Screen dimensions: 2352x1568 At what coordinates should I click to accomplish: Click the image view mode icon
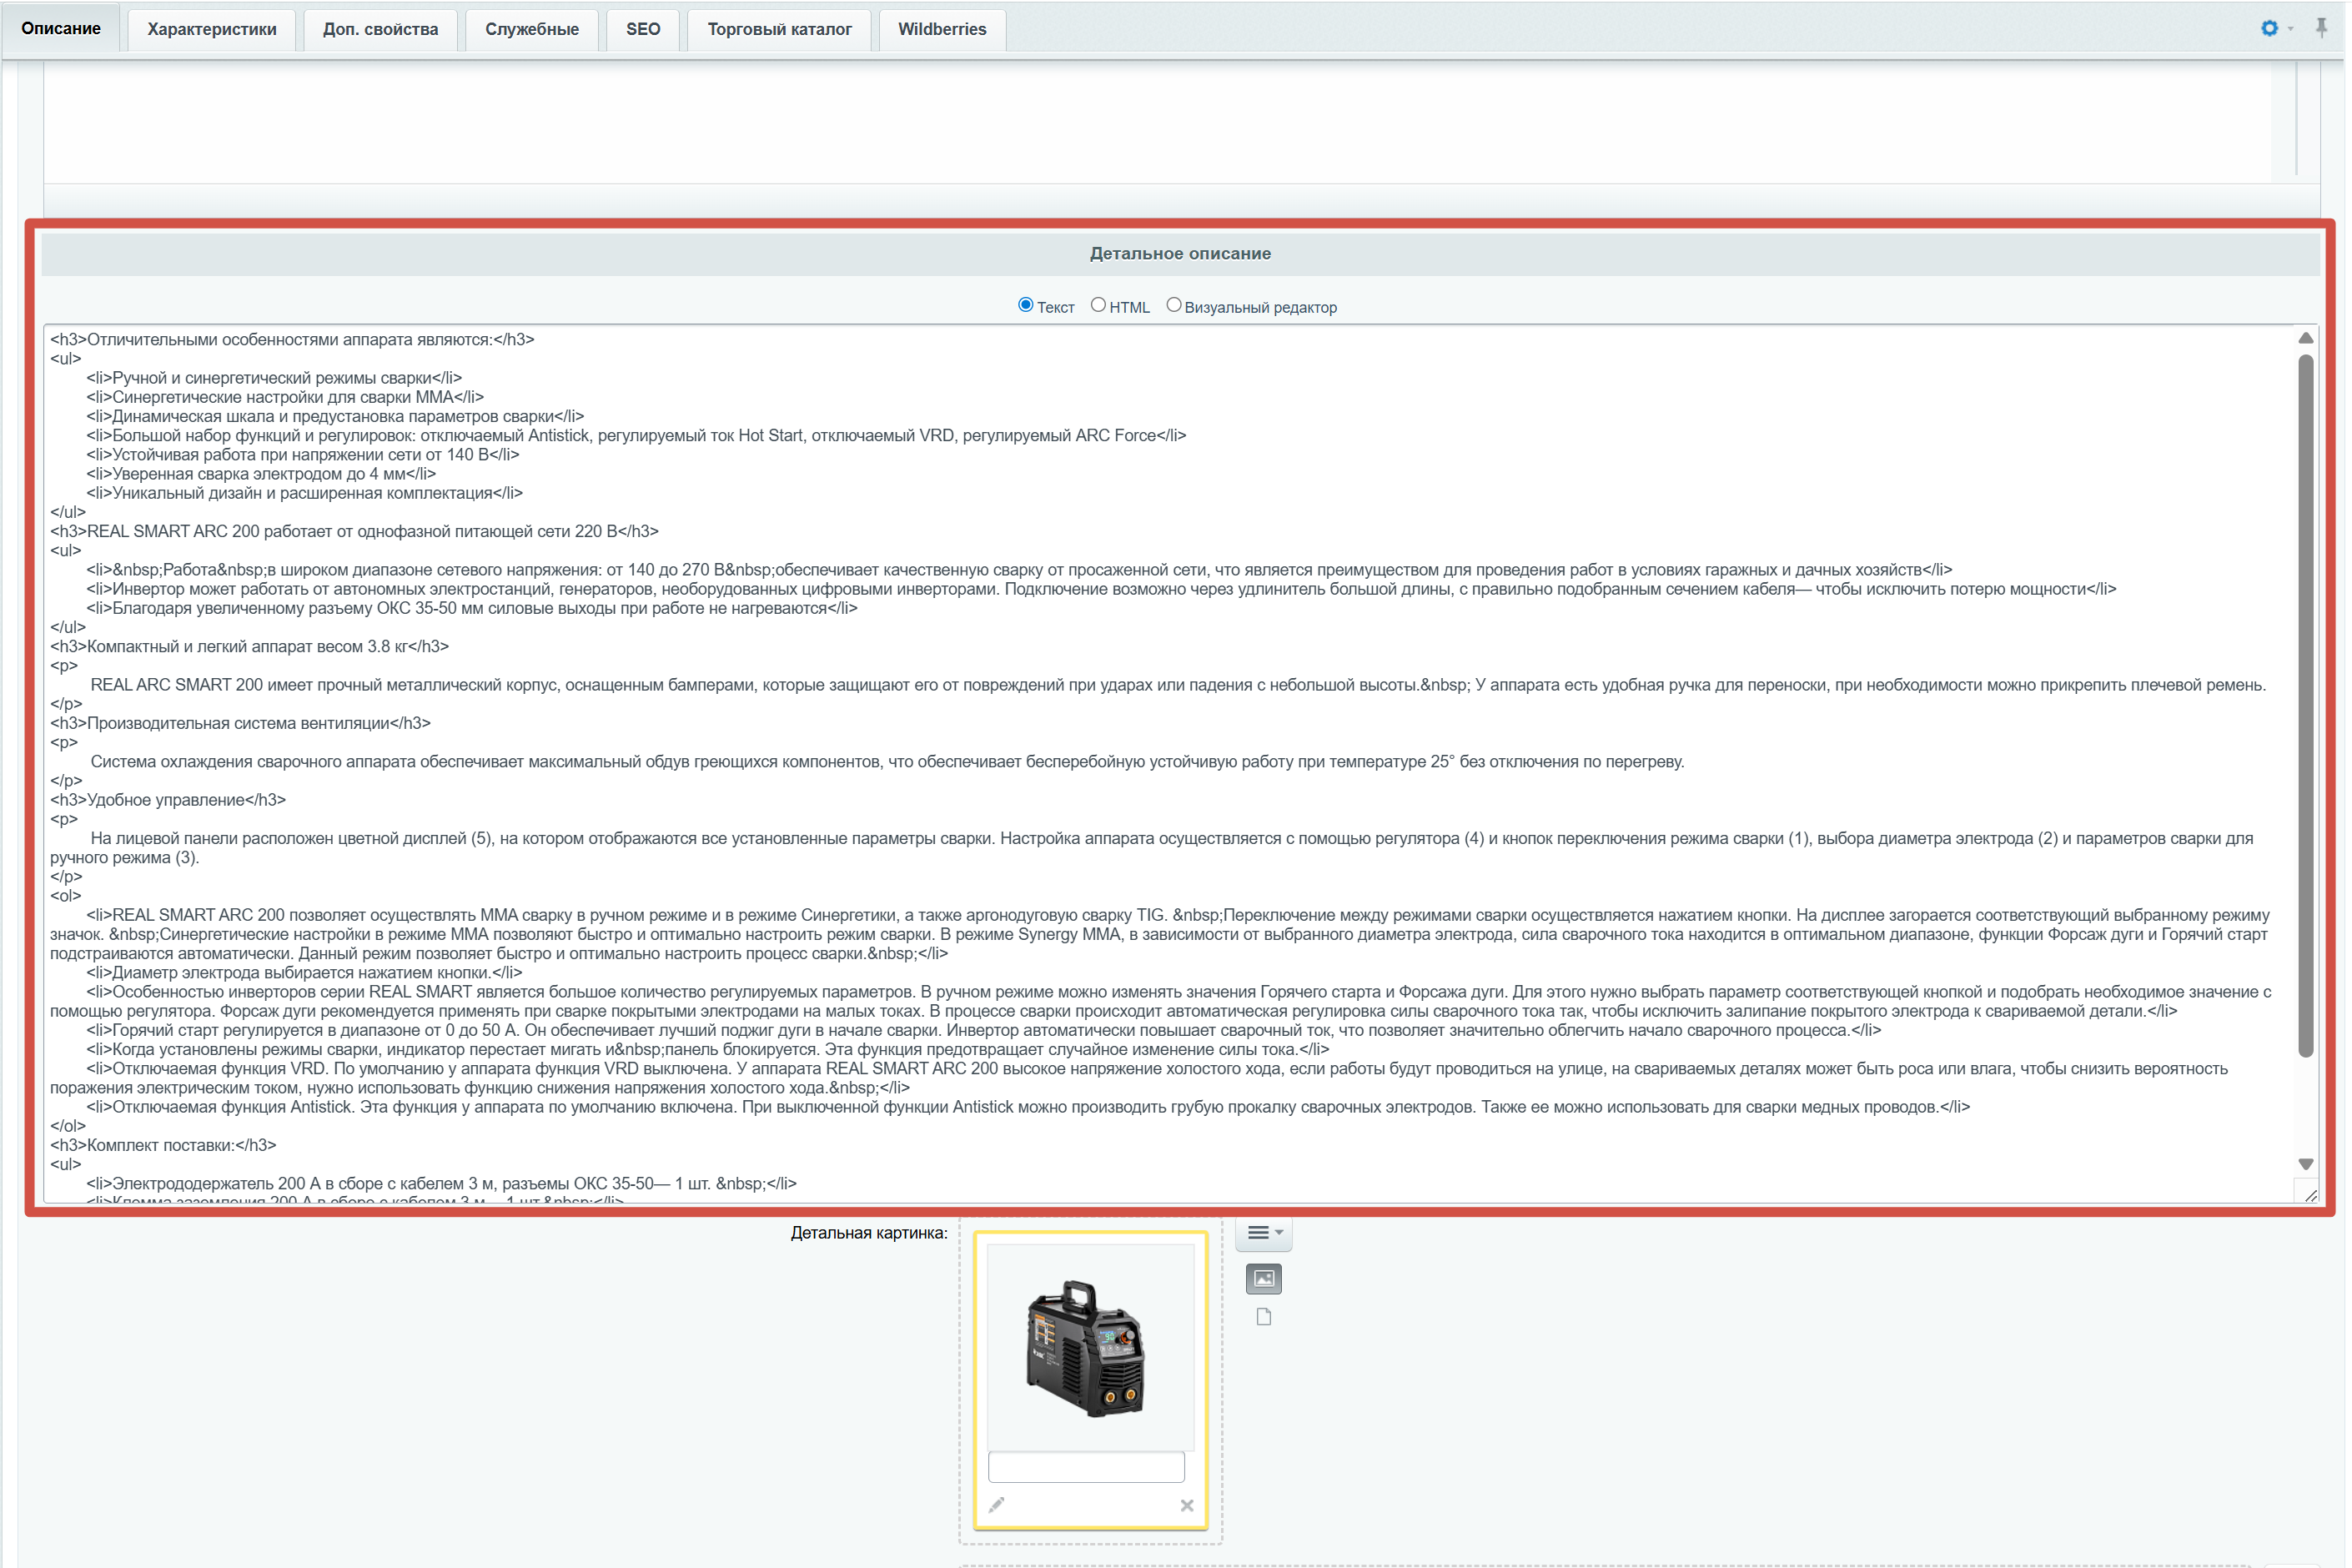pos(1264,1278)
